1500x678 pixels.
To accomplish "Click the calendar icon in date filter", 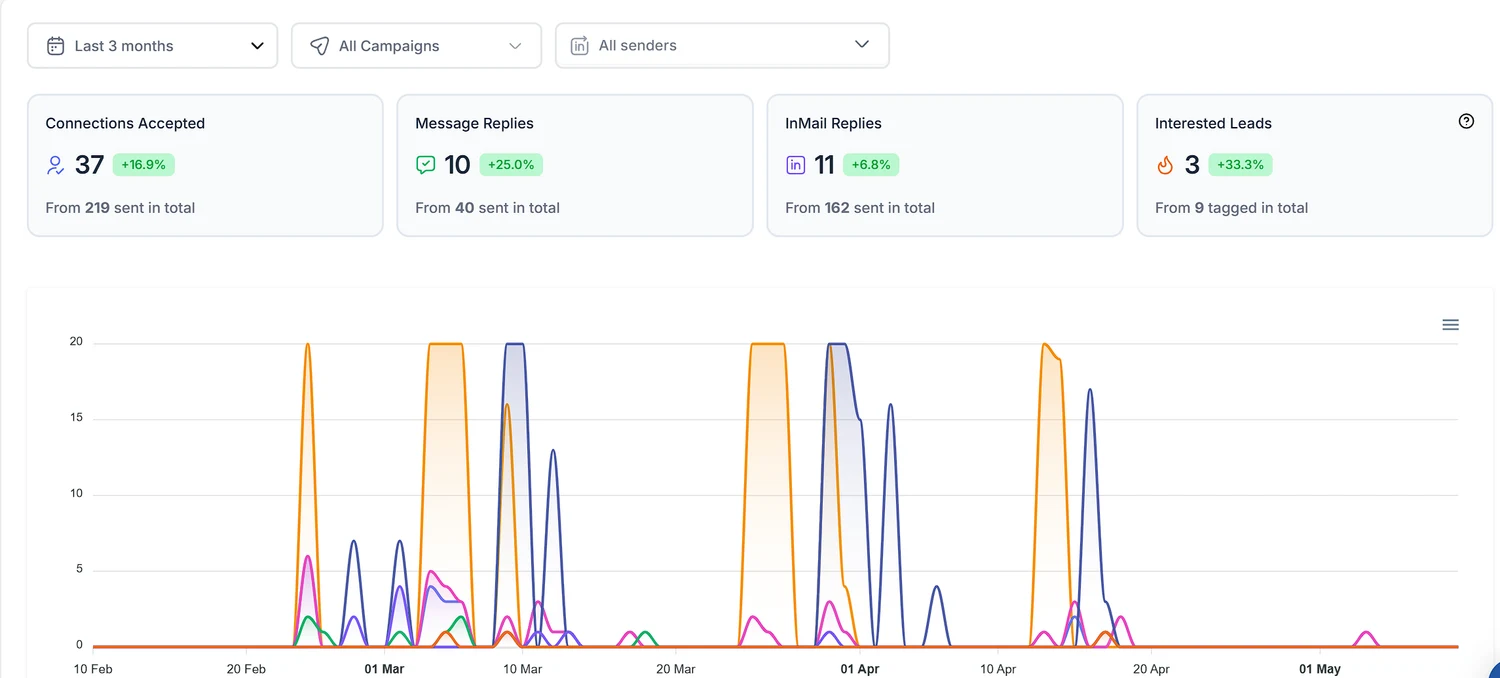I will tap(56, 46).
